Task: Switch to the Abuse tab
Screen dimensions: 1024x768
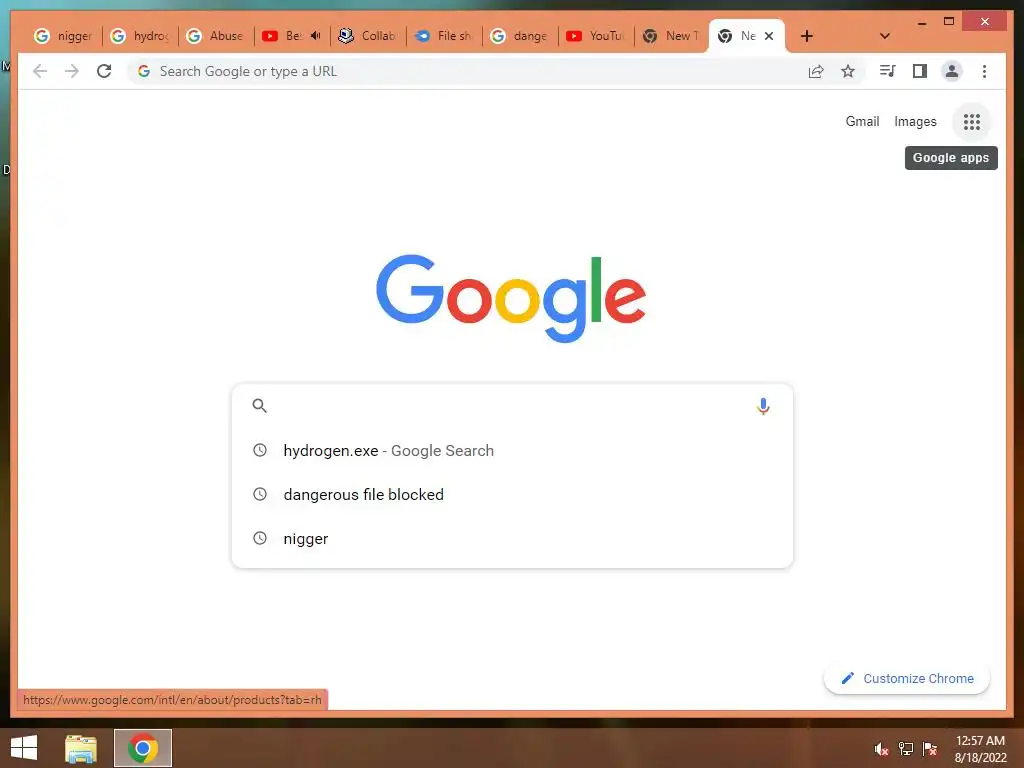Action: point(216,36)
